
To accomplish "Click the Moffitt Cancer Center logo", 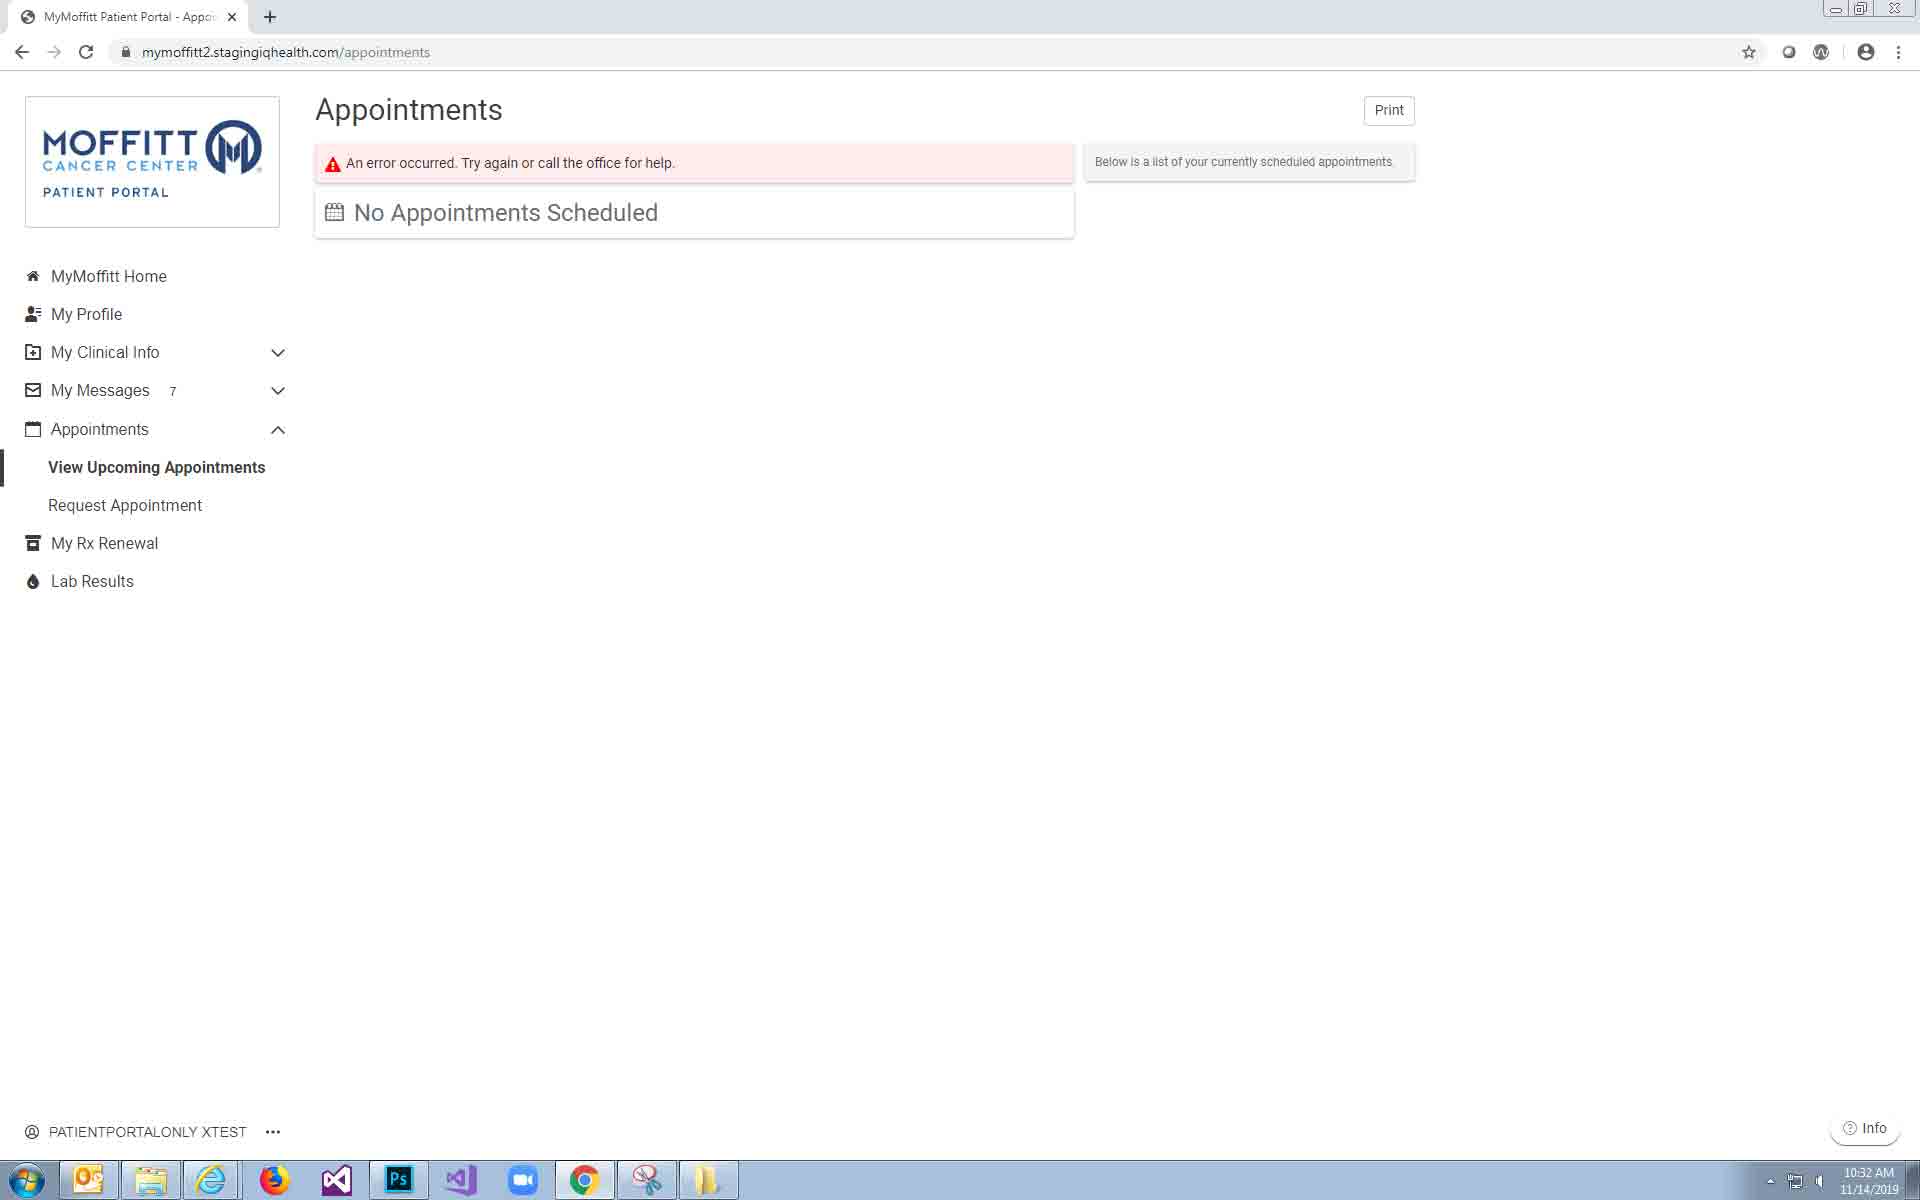I will [152, 161].
